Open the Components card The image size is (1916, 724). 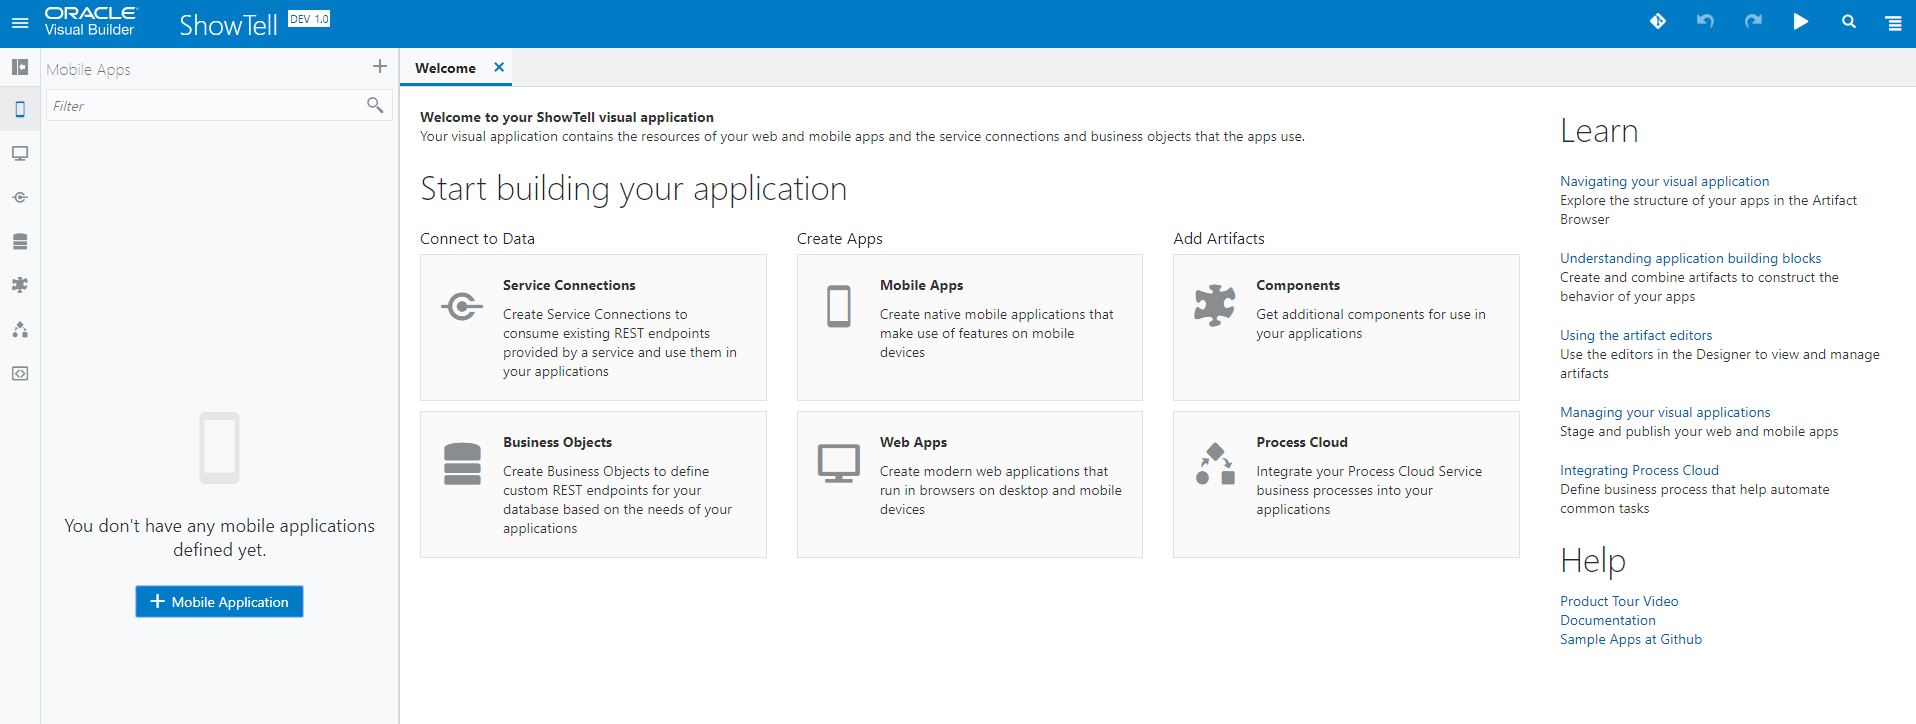1346,327
